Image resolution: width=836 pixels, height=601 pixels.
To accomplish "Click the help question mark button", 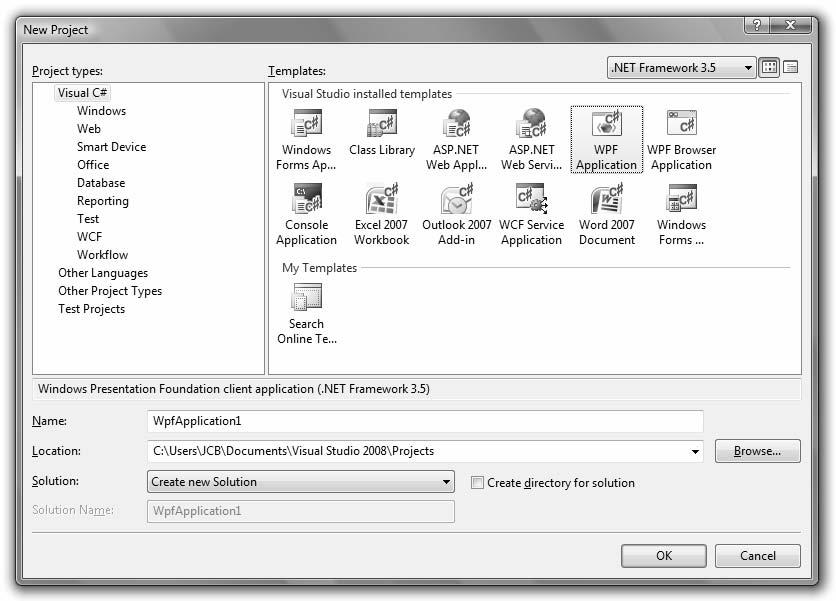I will 757,25.
